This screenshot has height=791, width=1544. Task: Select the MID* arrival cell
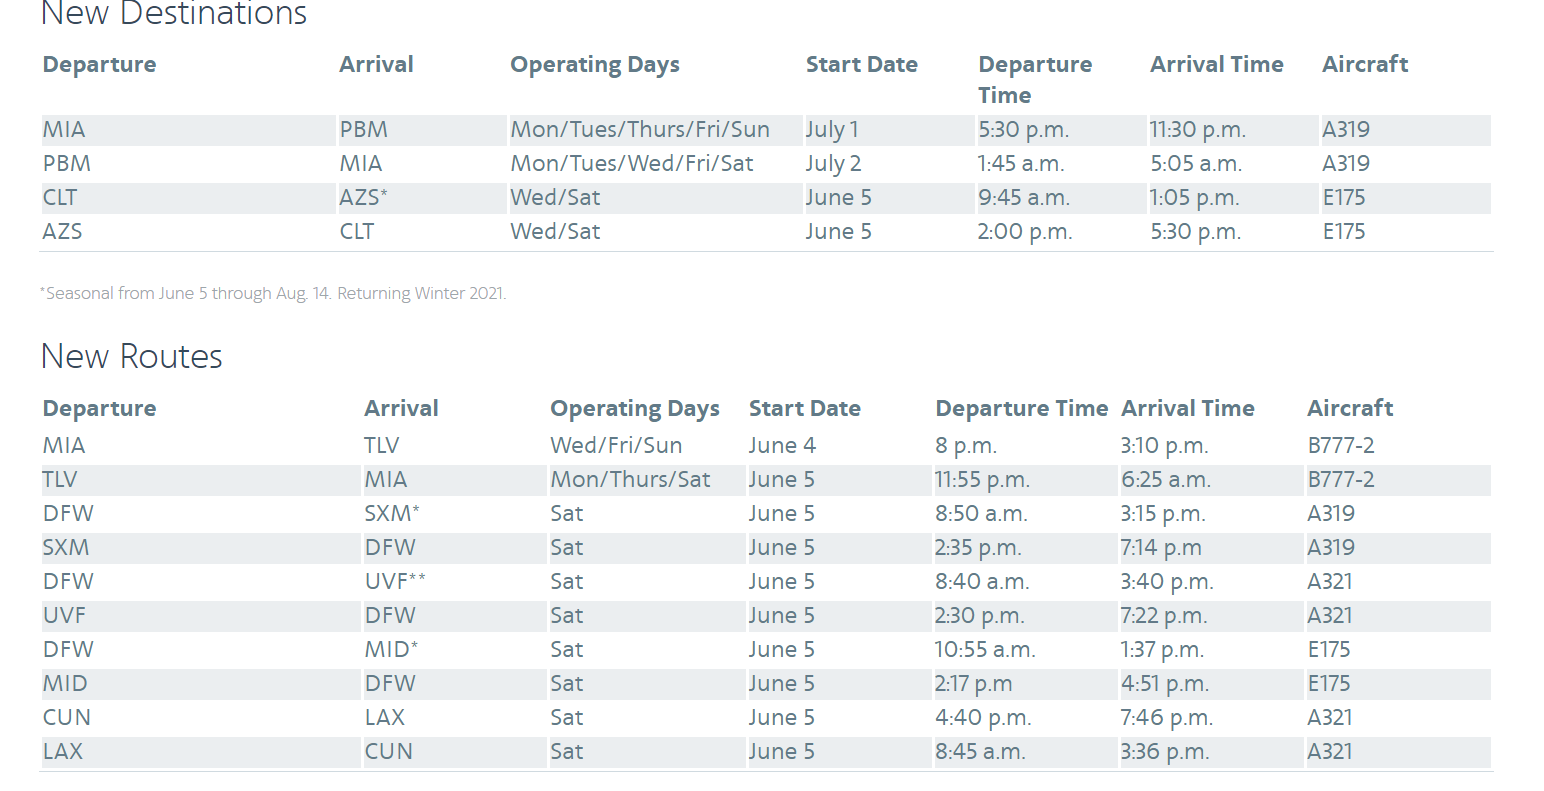tap(391, 650)
